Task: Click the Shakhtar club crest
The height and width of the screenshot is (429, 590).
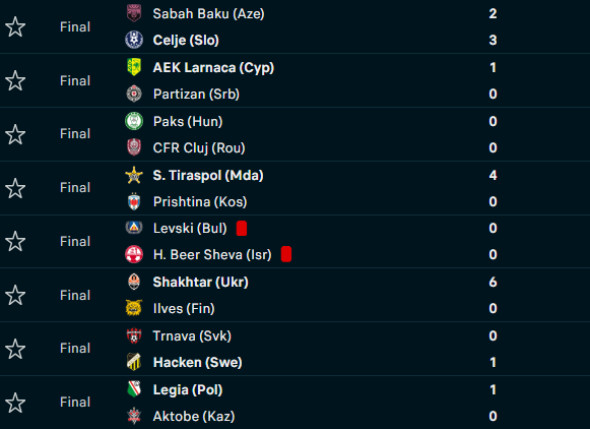Action: pos(134,281)
